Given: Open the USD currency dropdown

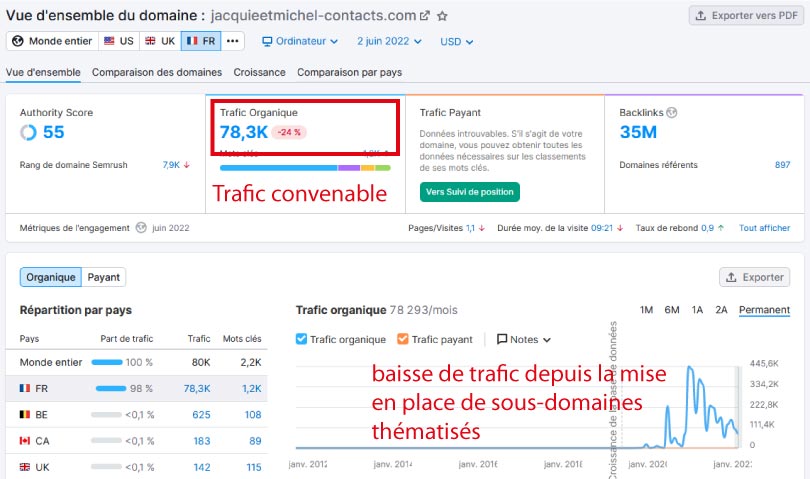Looking at the screenshot, I should pyautogui.click(x=456, y=42).
